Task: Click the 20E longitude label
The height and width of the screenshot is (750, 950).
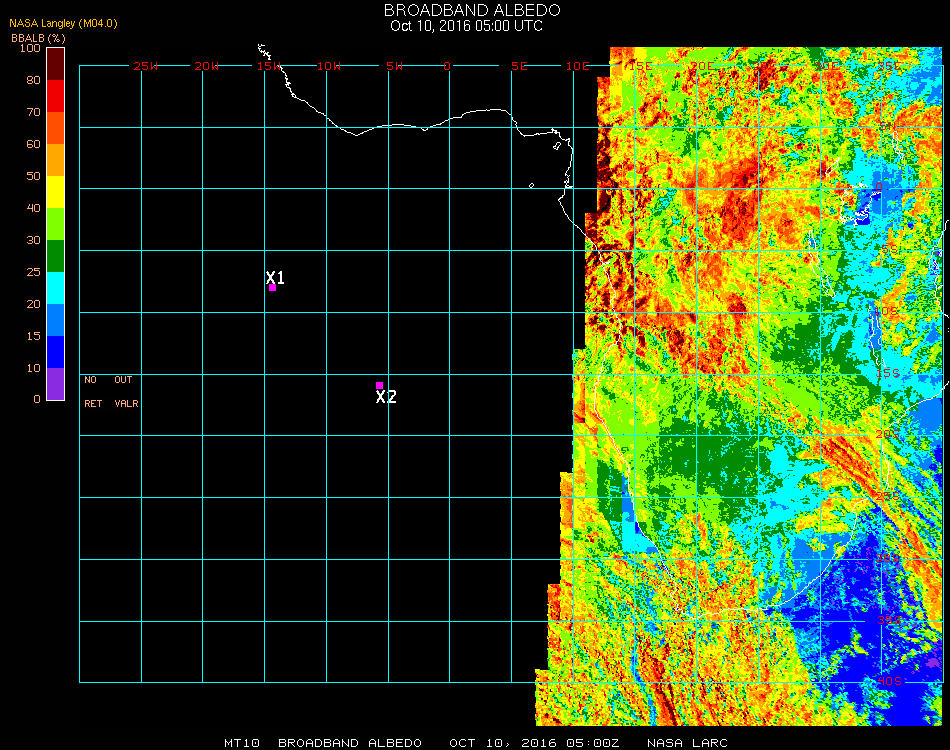Action: click(x=702, y=66)
